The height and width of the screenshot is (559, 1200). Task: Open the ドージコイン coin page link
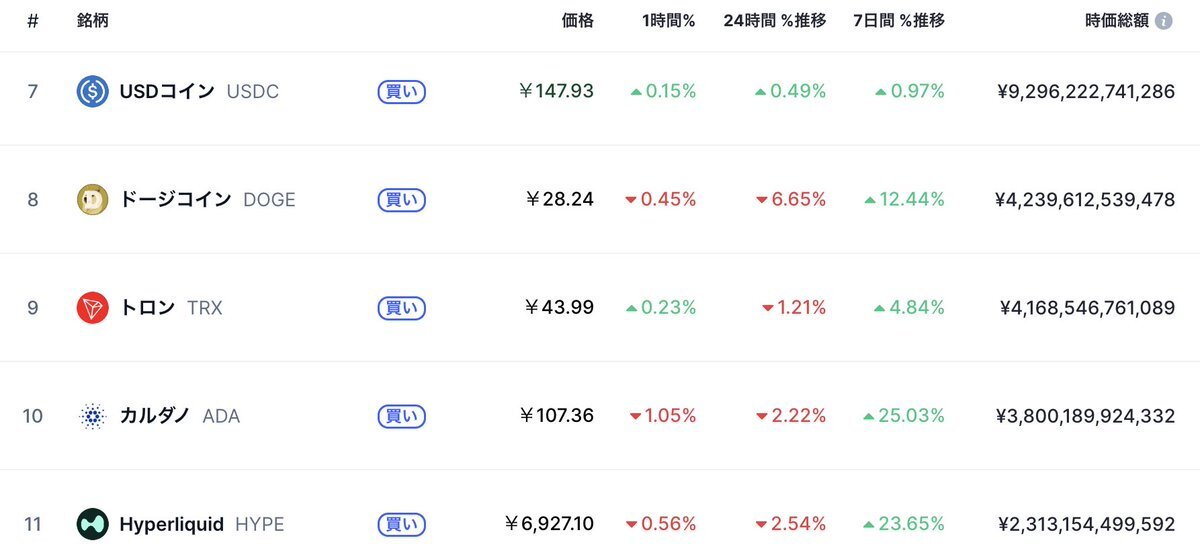pyautogui.click(x=175, y=200)
